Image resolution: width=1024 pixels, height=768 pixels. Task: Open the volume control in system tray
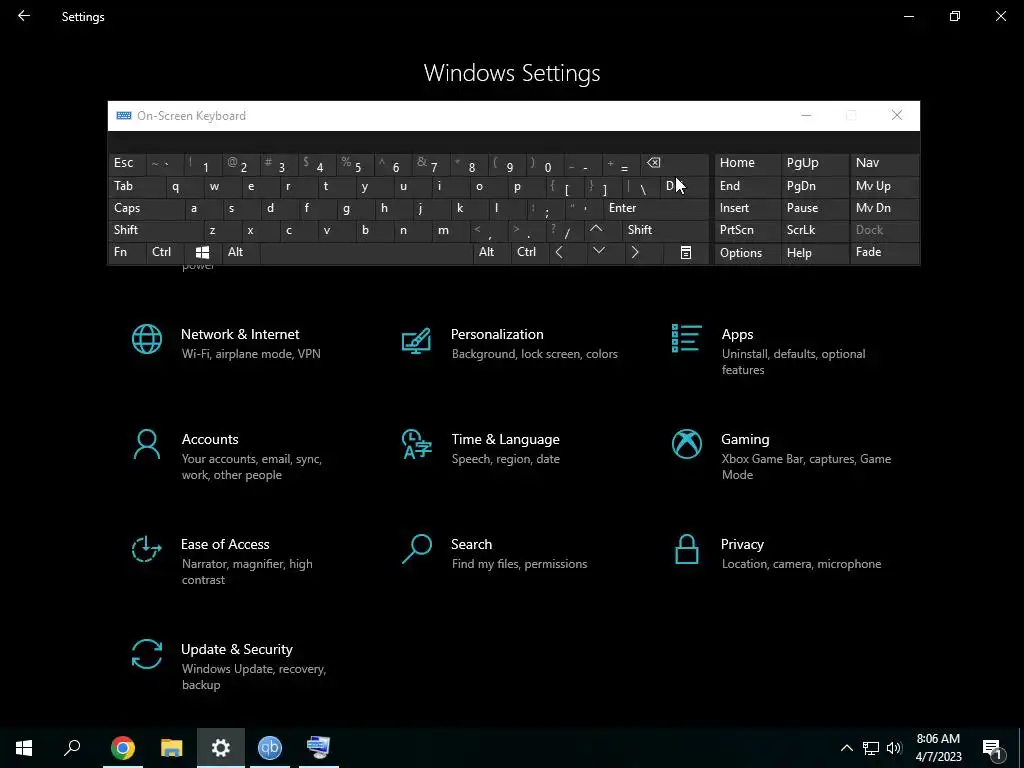tap(894, 748)
